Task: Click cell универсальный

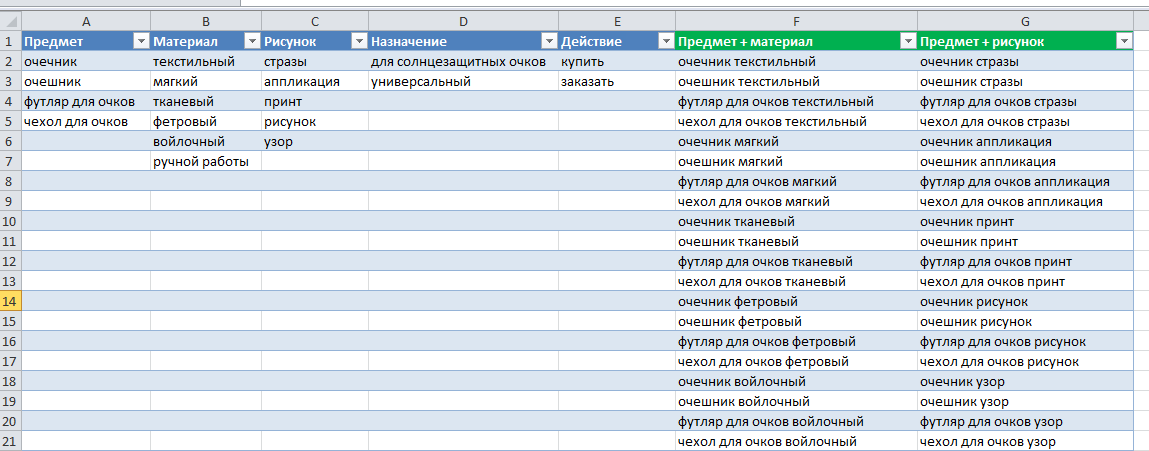Action: click(463, 81)
